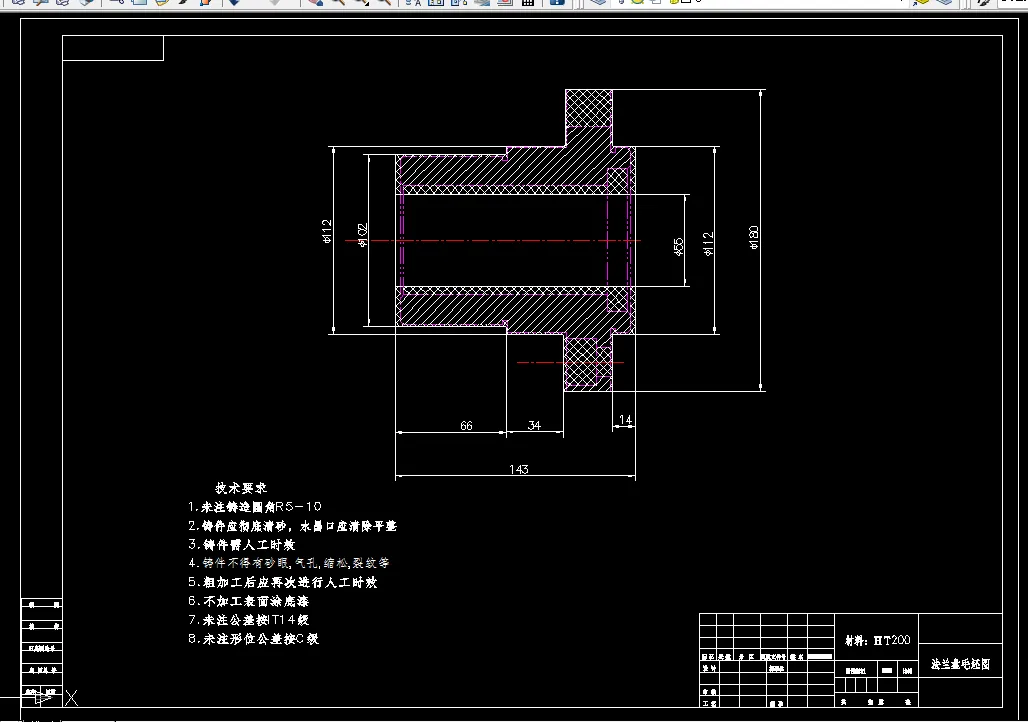Select note 4 about 砂眼, 气孔, 缩松
1028x722 pixels.
pos(289,563)
